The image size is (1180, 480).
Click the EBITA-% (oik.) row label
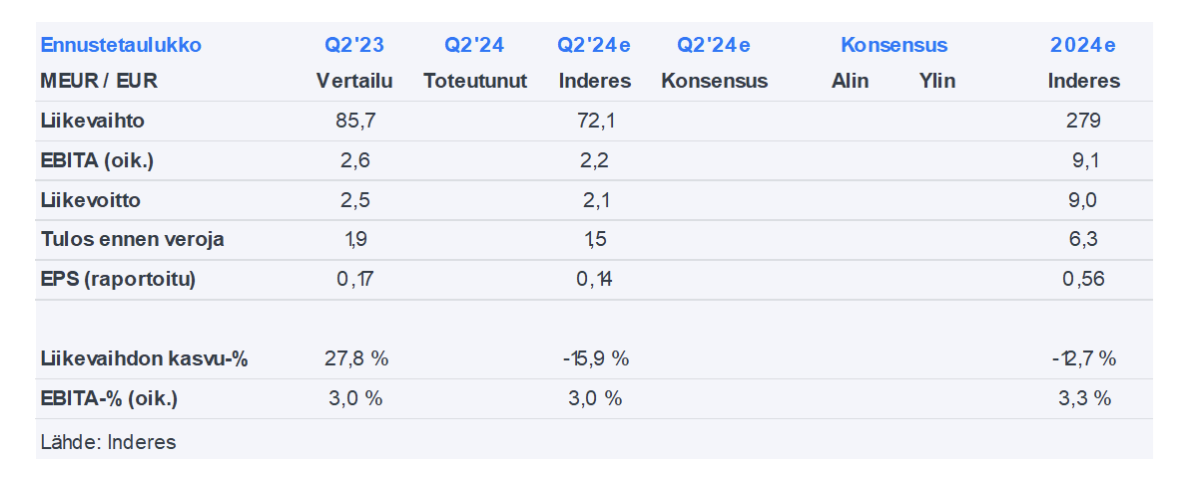pos(109,398)
